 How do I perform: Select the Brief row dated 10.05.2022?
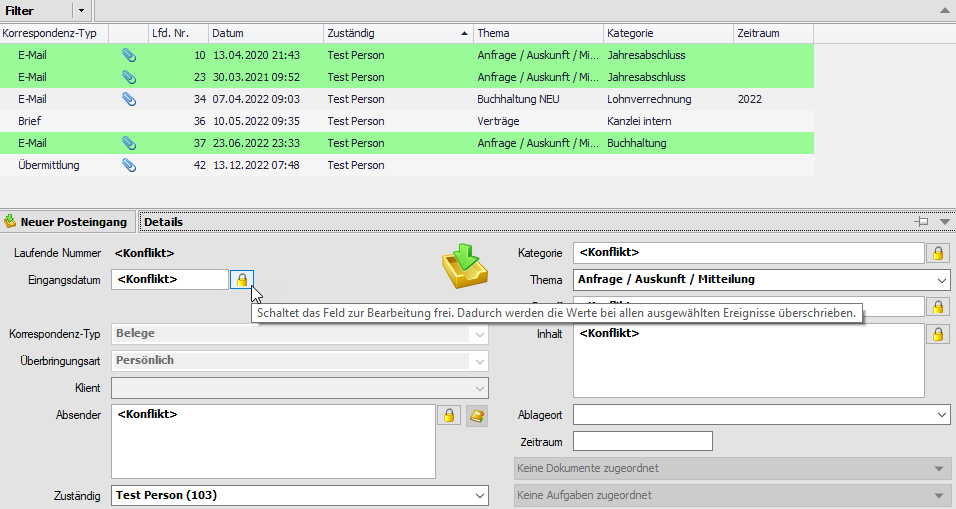point(407,121)
